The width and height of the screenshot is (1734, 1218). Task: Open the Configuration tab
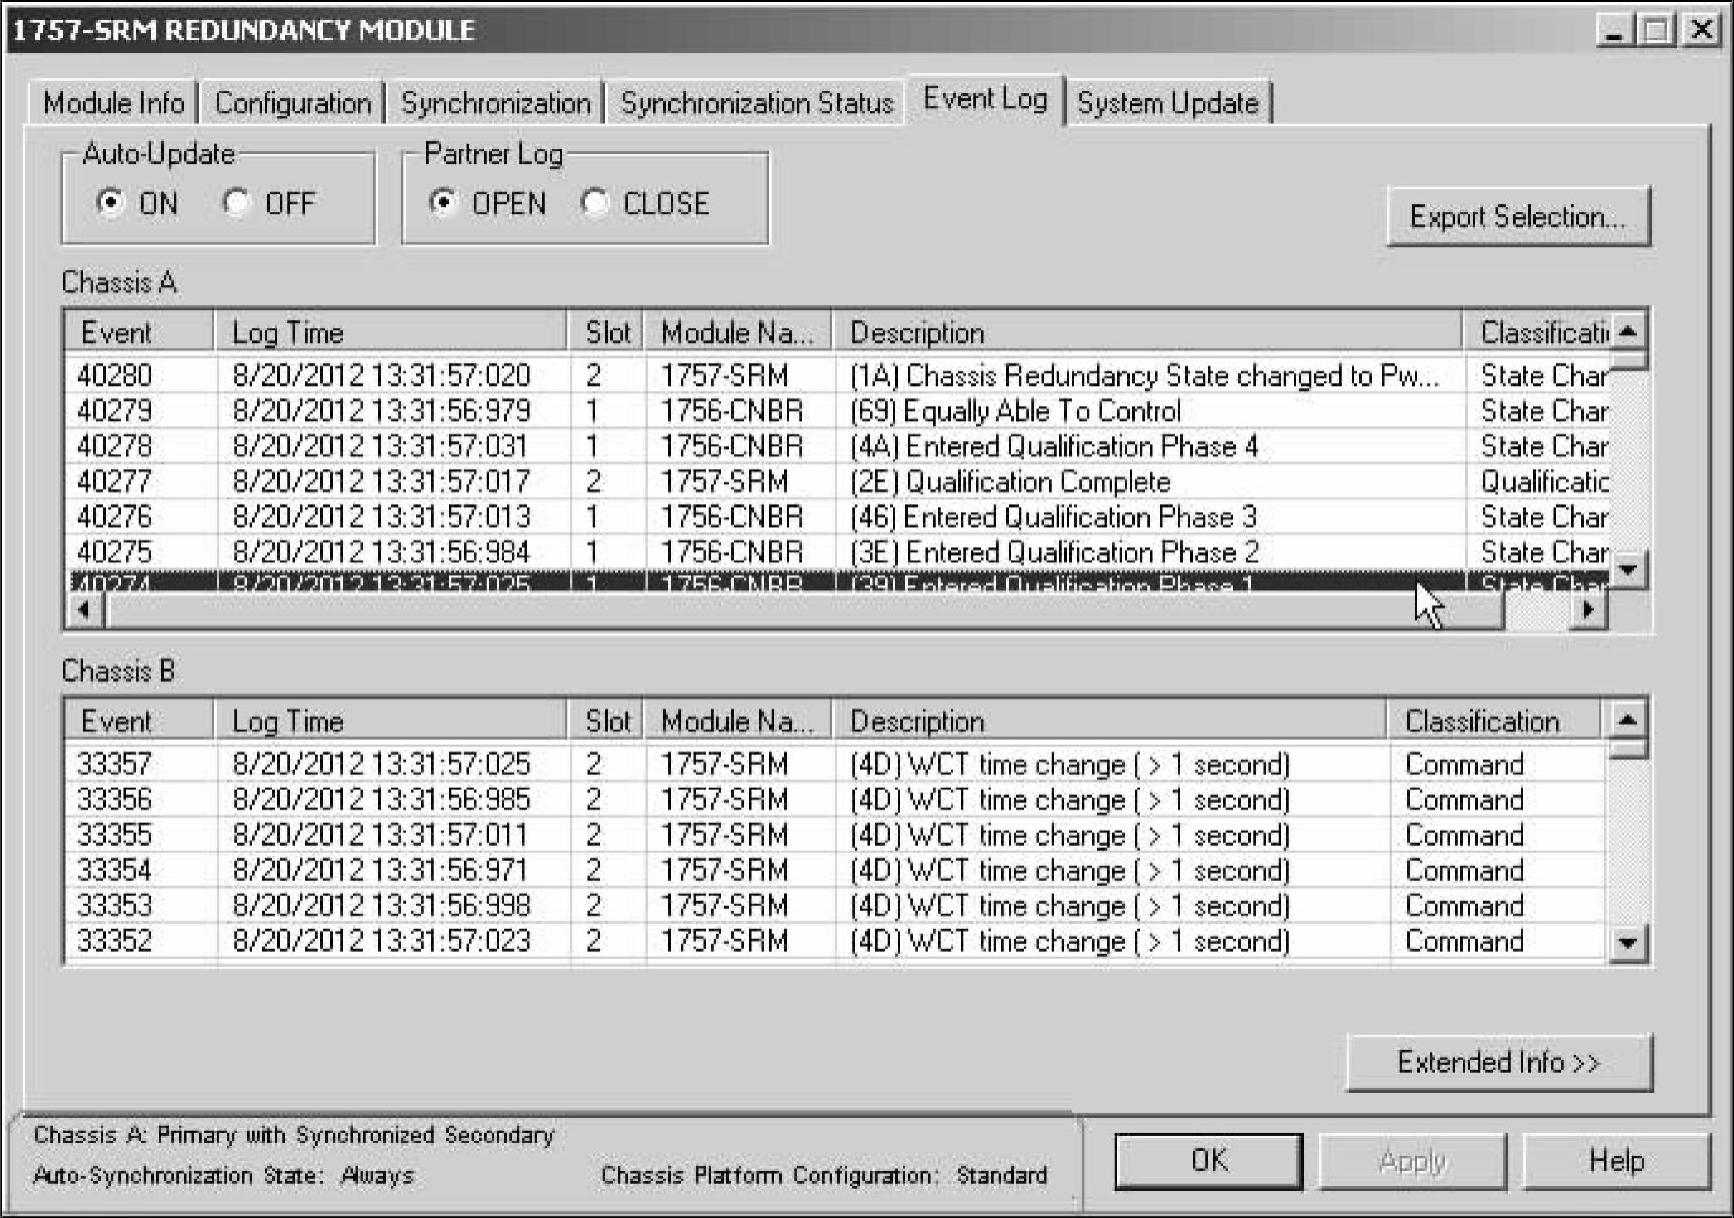point(292,103)
